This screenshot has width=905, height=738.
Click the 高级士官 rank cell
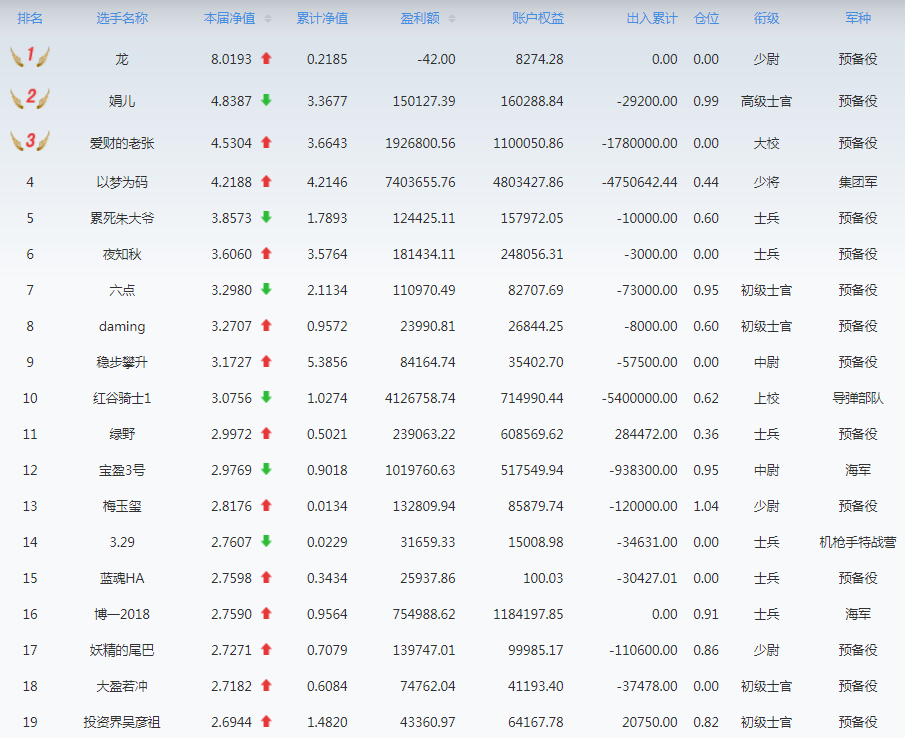(766, 101)
